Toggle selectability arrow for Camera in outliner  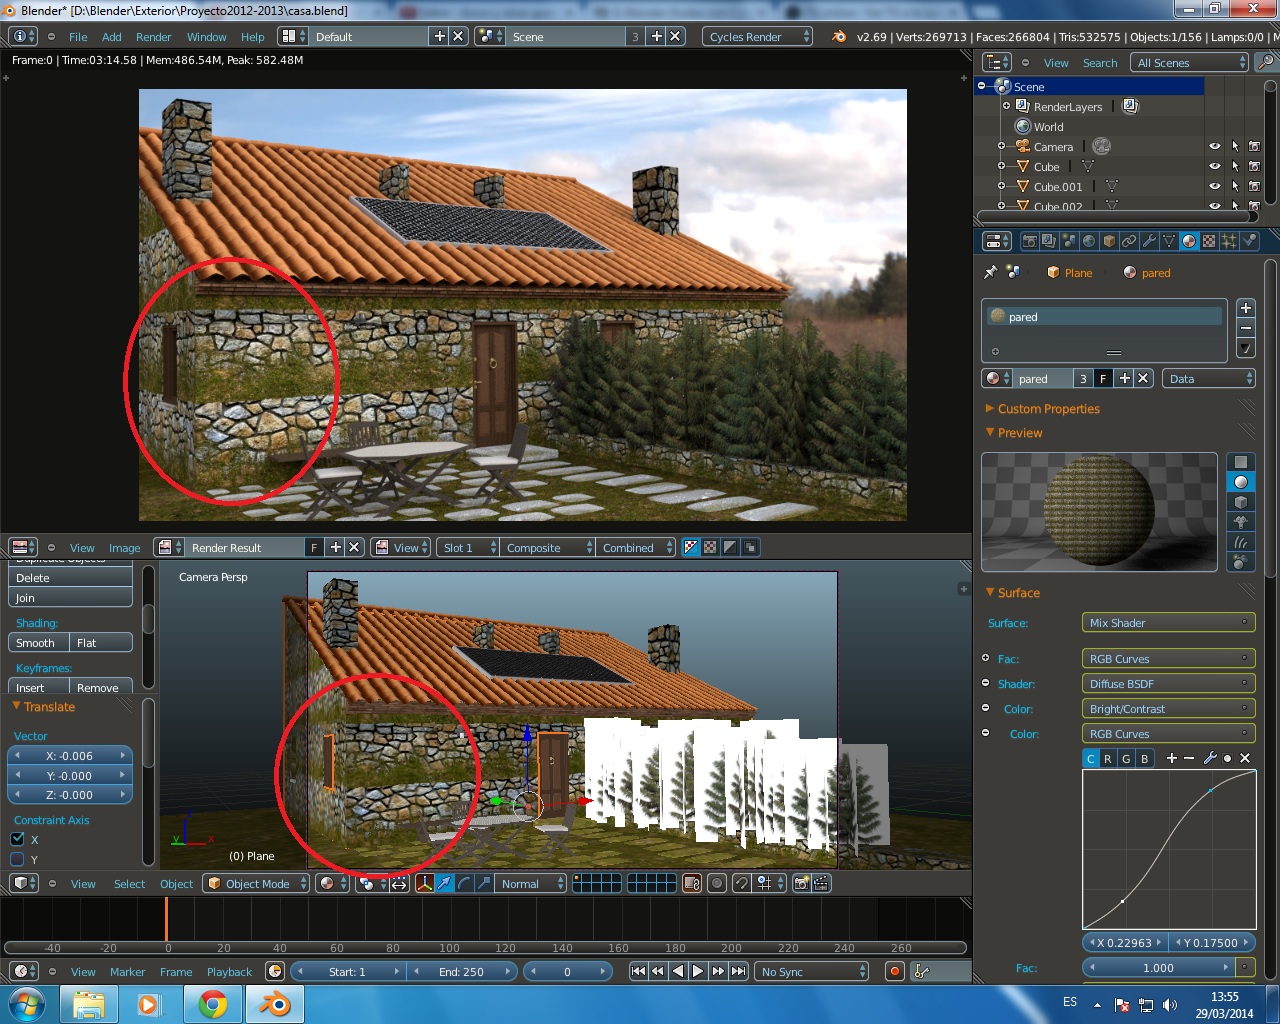pos(1235,146)
